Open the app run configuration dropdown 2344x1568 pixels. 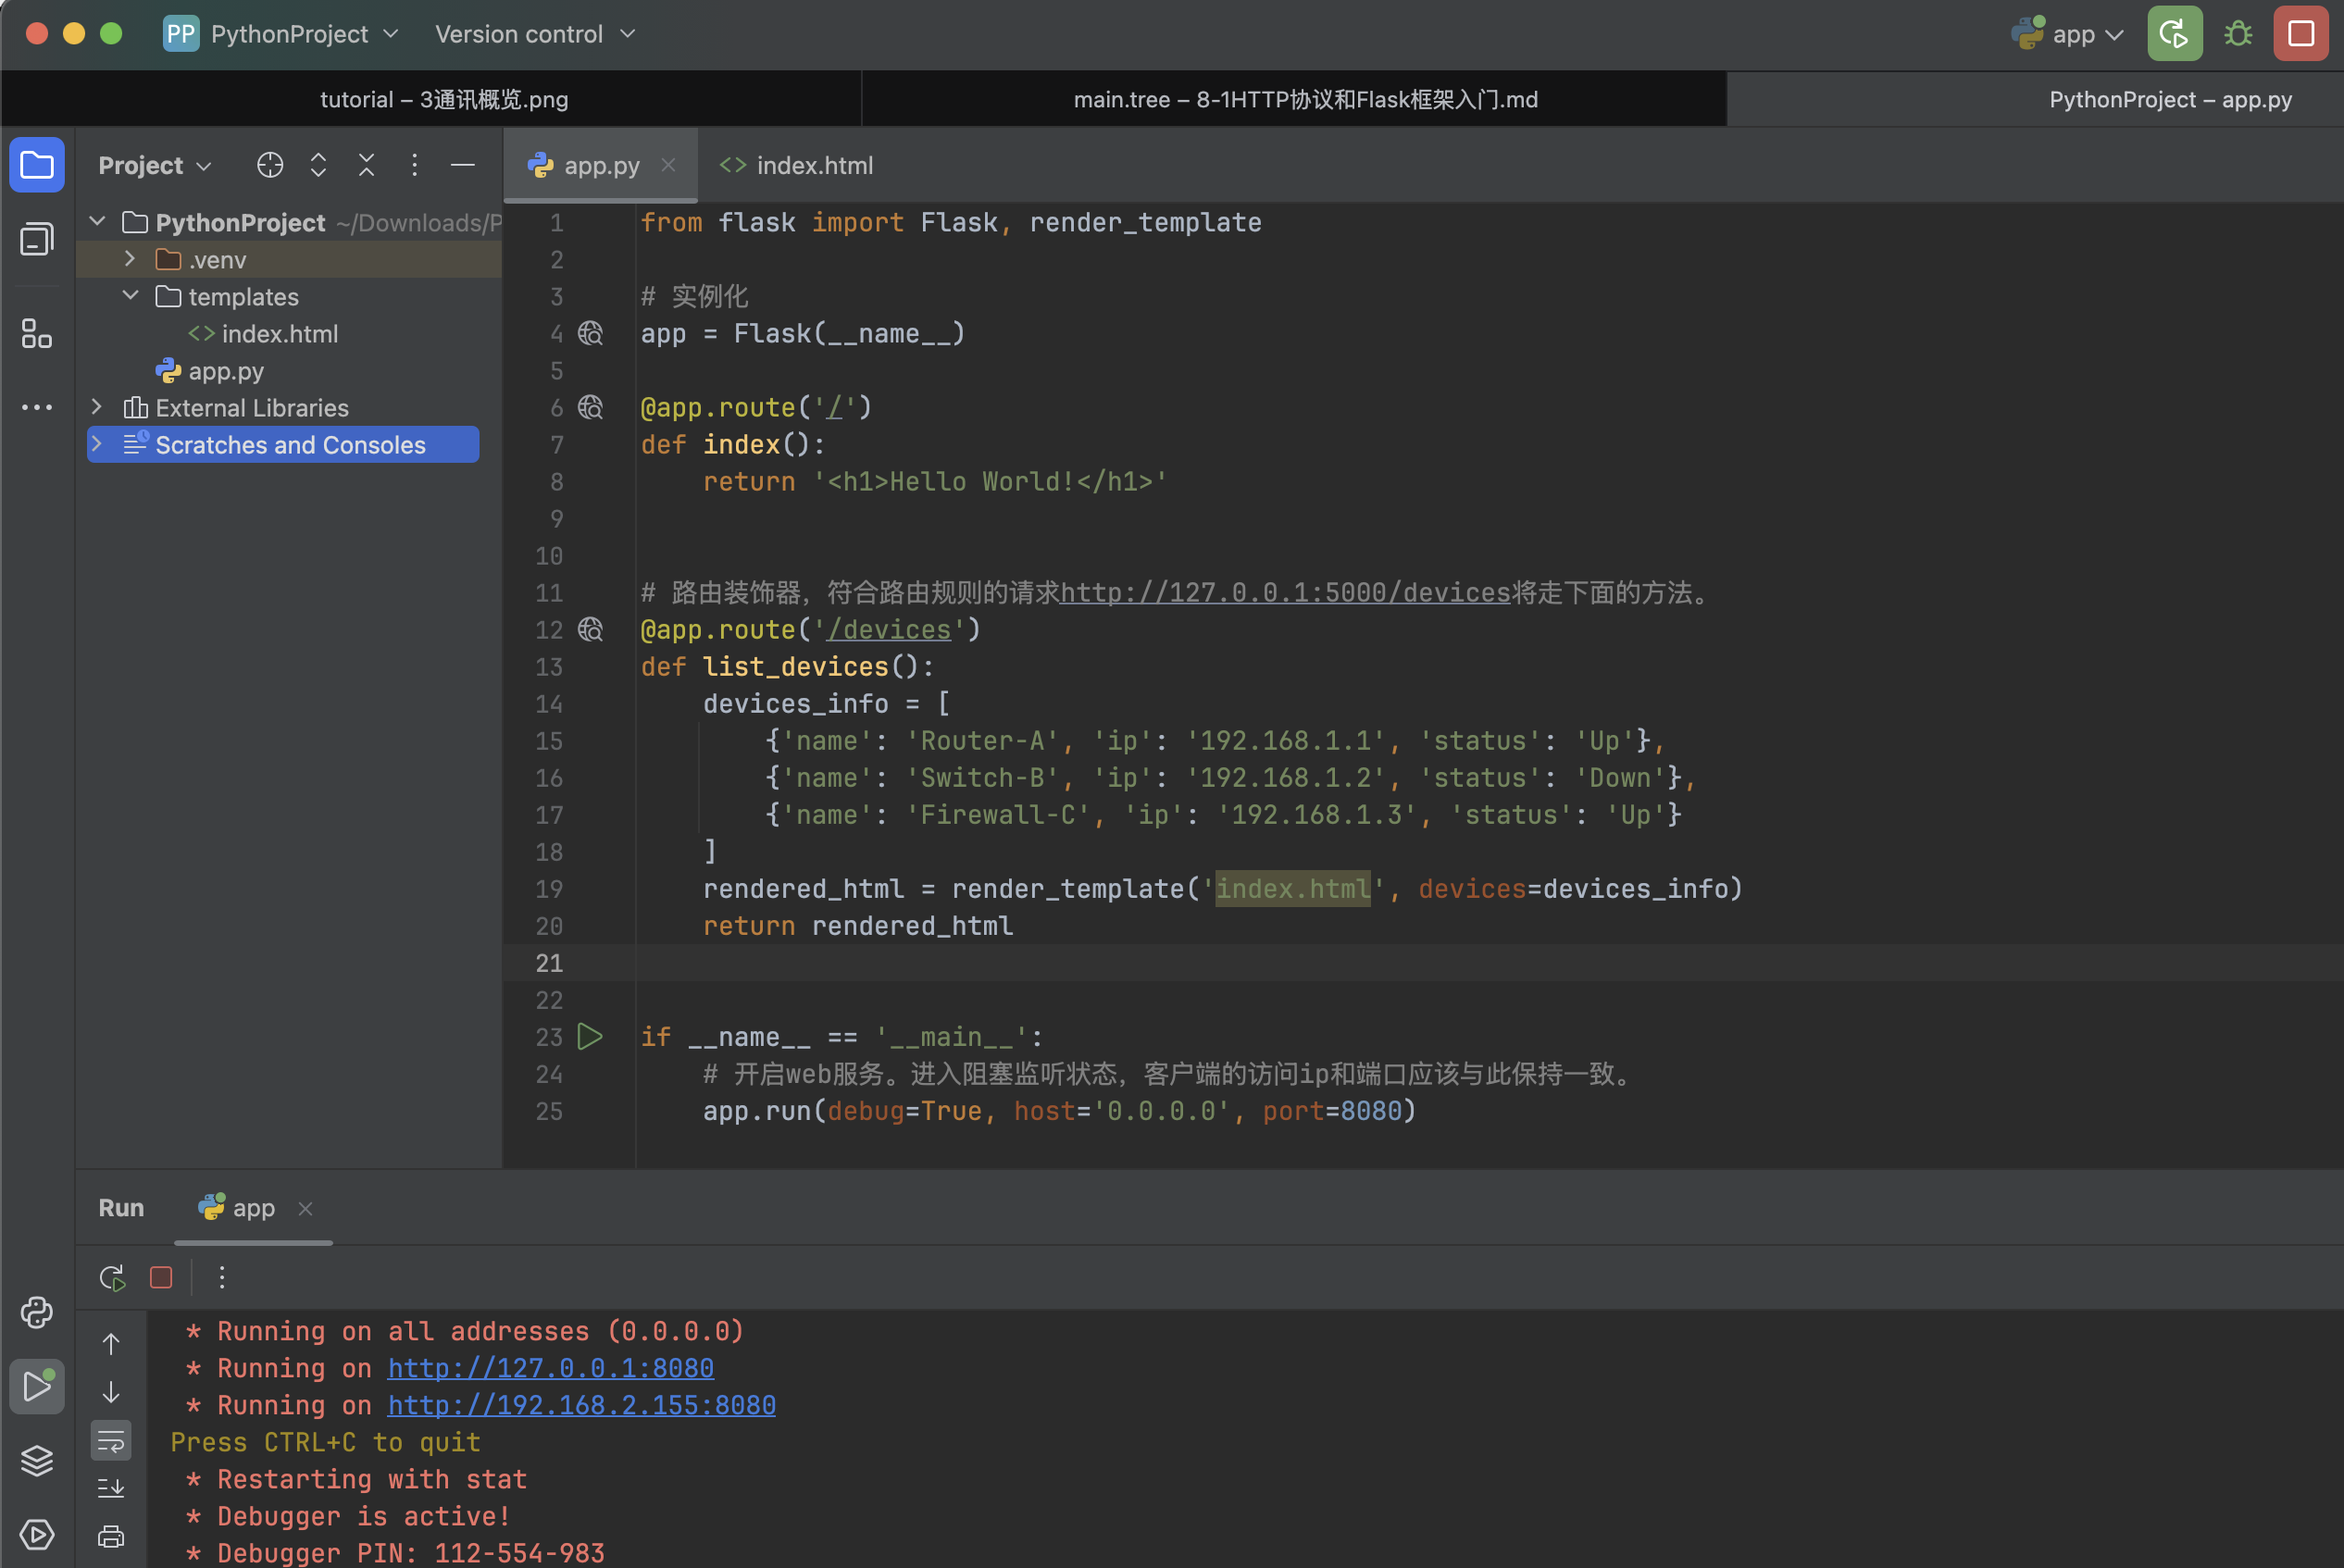tap(2069, 34)
